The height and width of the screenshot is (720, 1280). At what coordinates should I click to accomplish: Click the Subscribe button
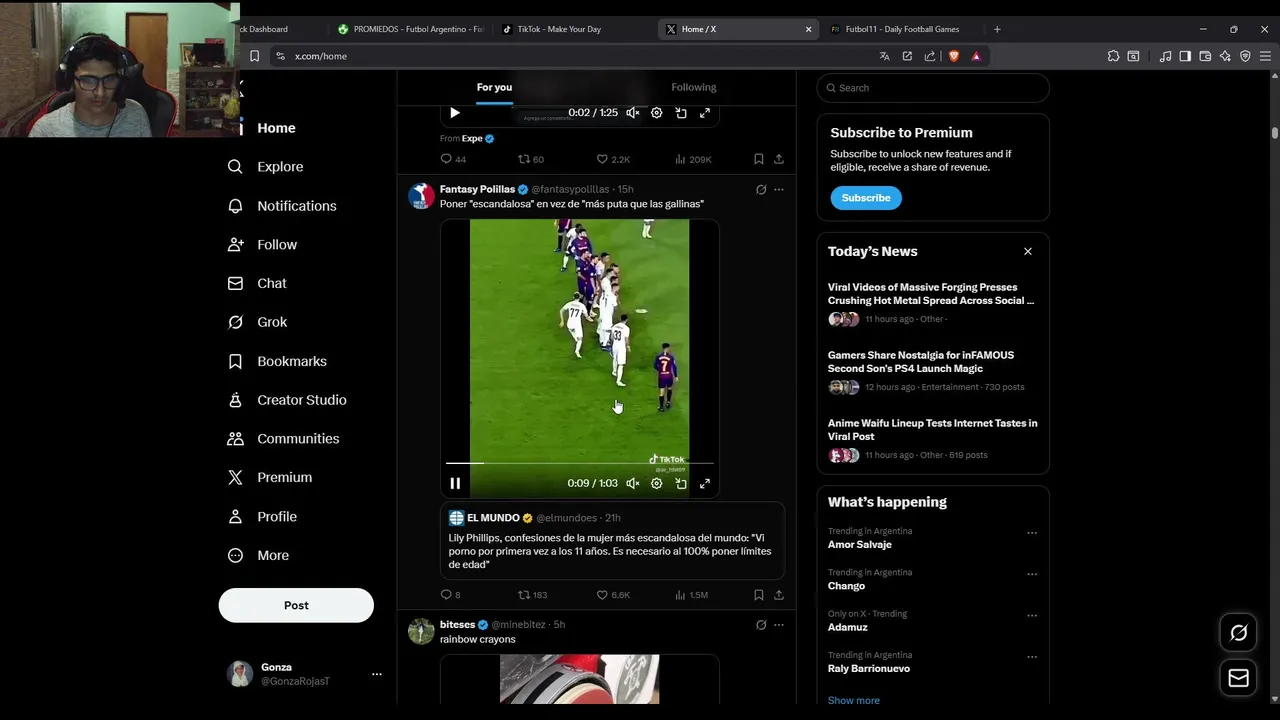click(866, 198)
